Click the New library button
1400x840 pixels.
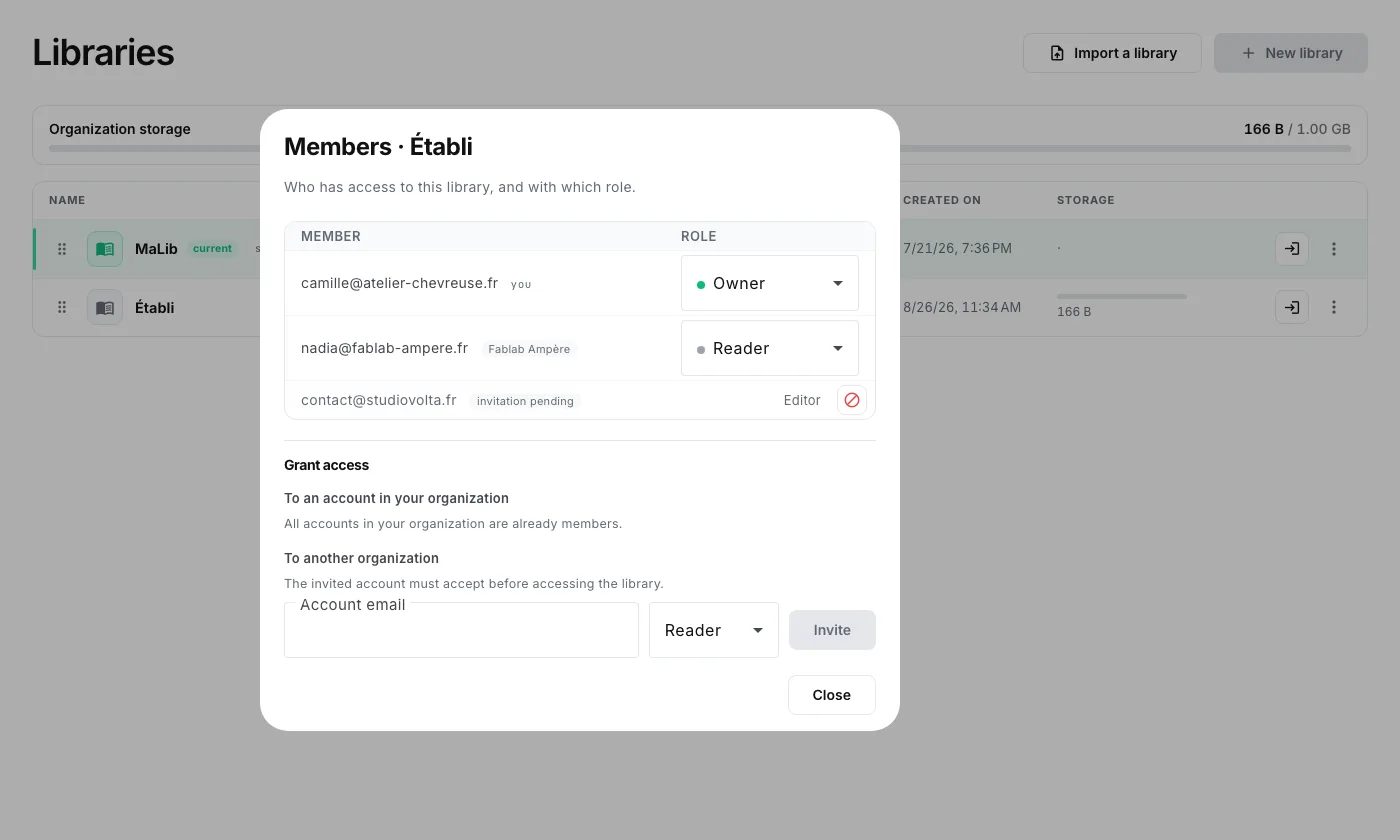1291,53
